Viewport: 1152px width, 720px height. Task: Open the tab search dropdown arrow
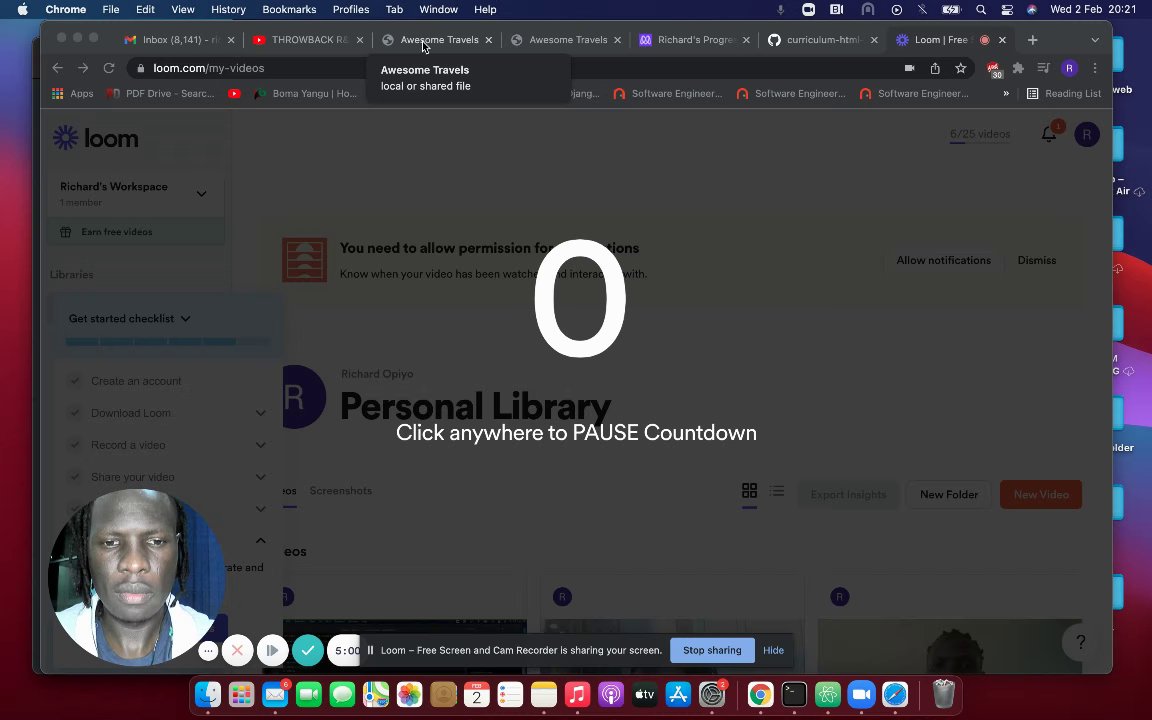pos(1095,40)
